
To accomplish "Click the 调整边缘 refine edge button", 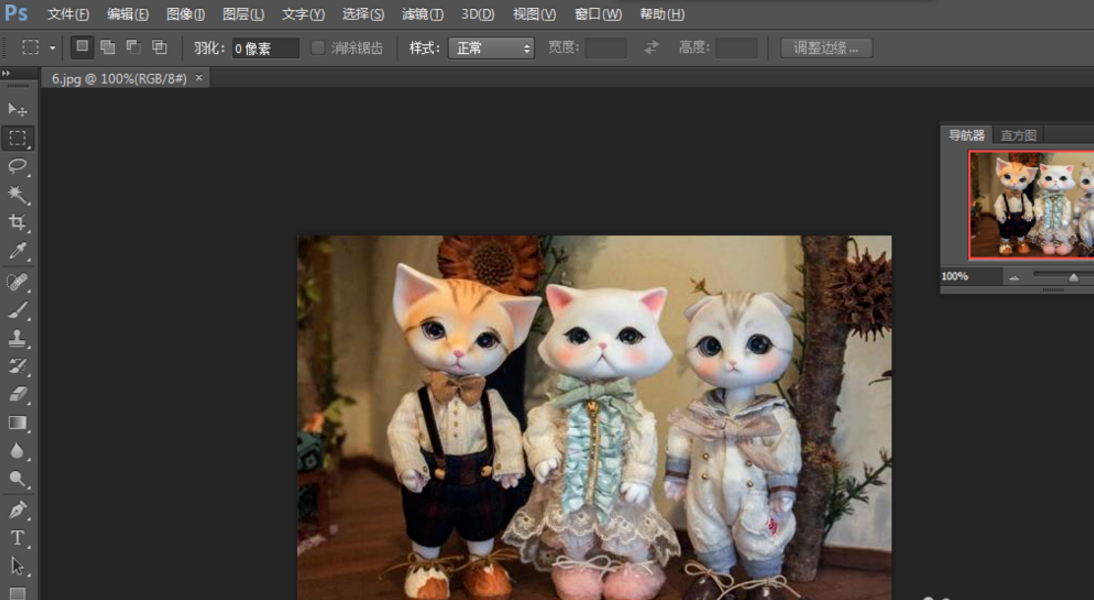I will (826, 48).
